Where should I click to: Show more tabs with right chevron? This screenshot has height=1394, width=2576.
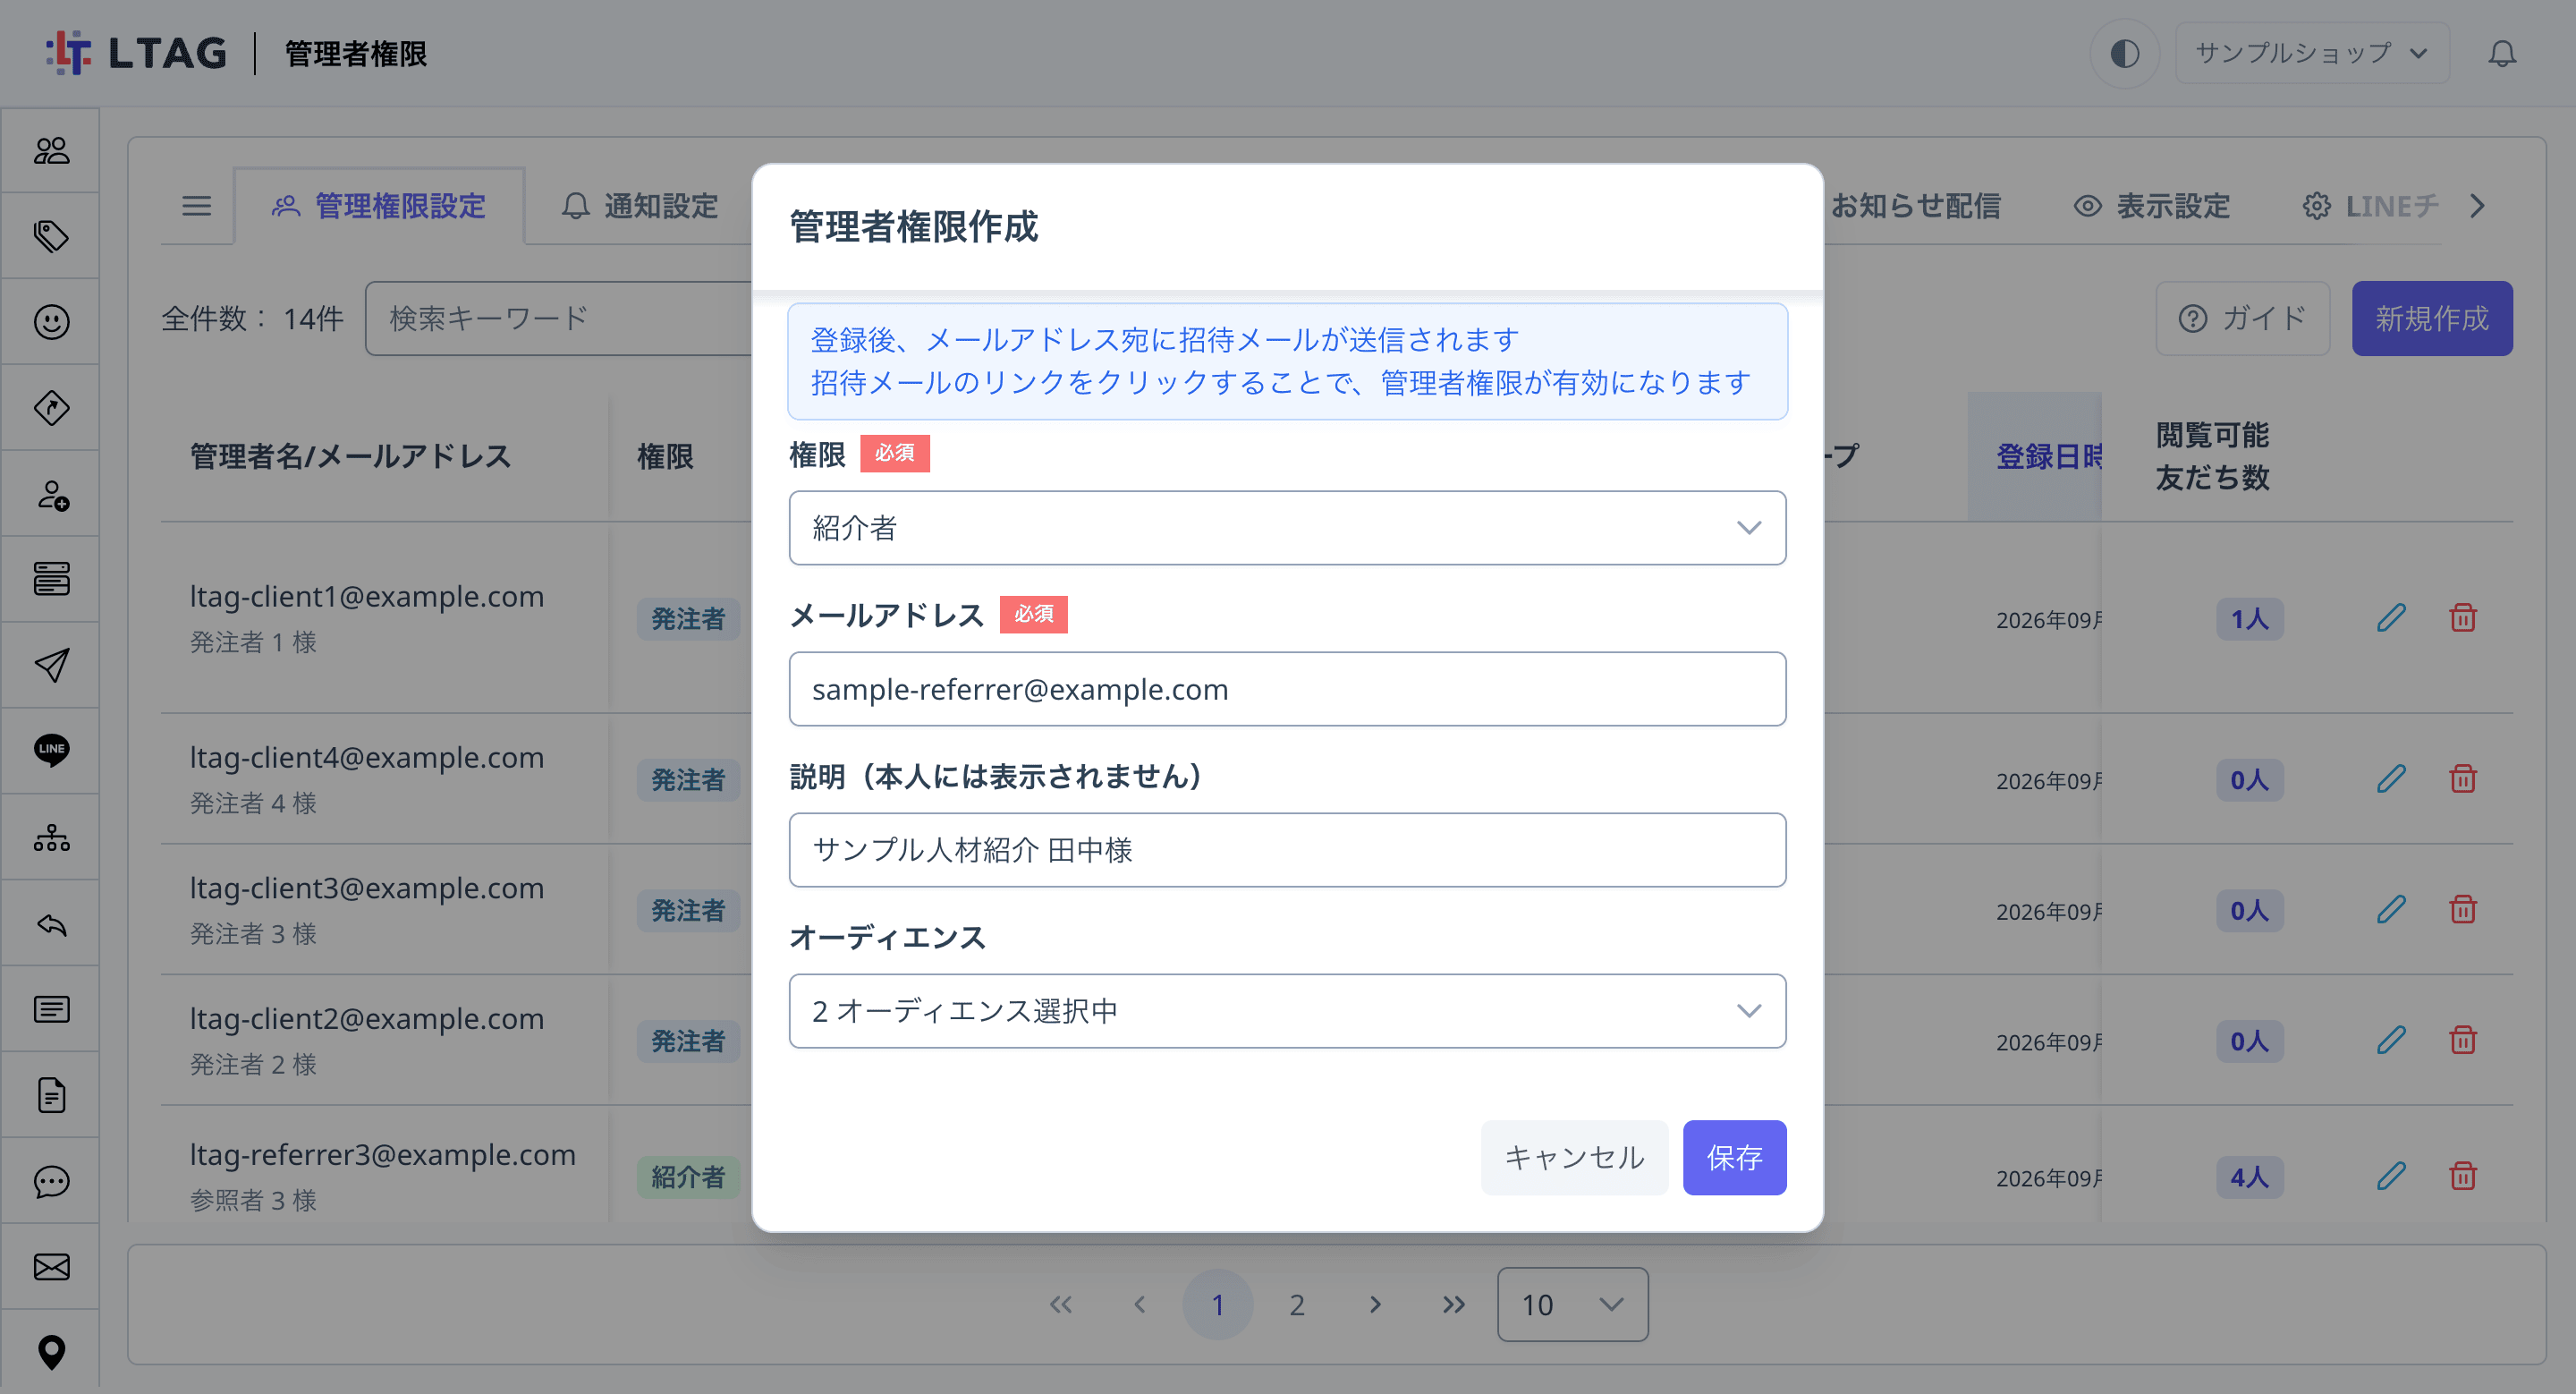[2476, 206]
